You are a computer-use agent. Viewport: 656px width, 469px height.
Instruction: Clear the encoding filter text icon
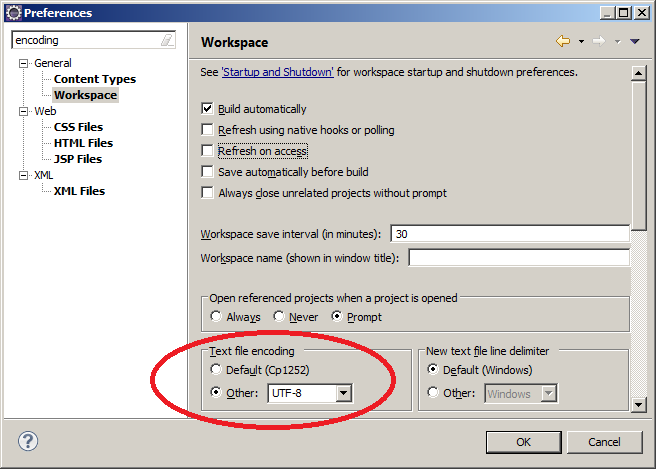pyautogui.click(x=167, y=41)
